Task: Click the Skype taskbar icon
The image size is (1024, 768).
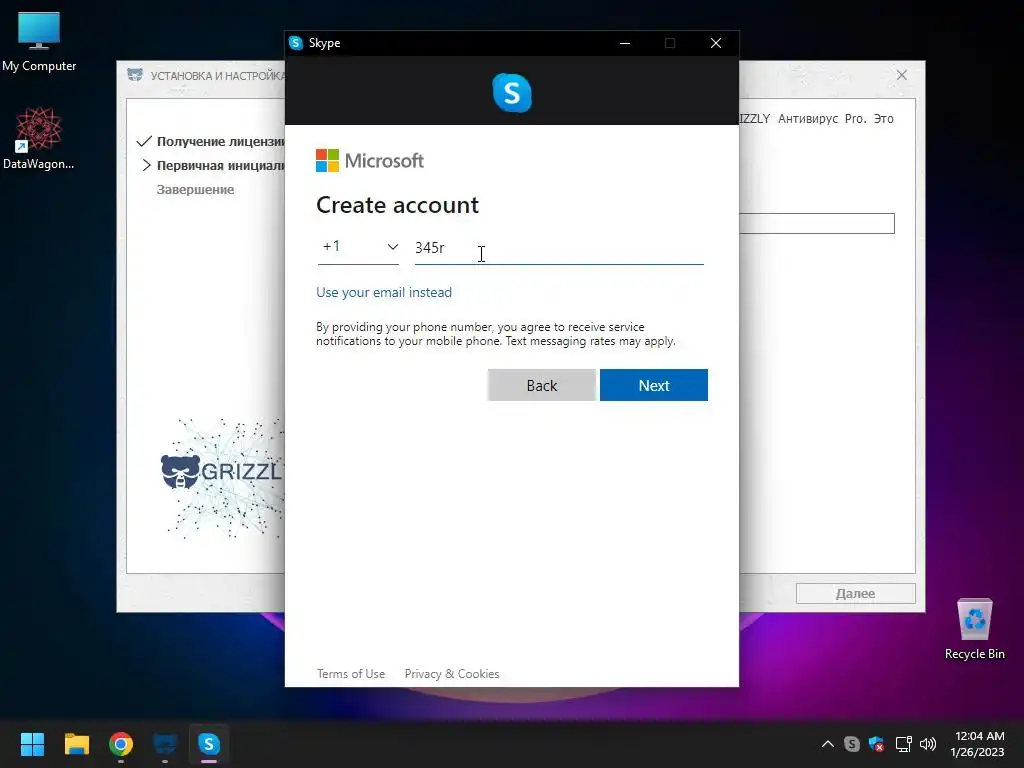Action: (209, 744)
